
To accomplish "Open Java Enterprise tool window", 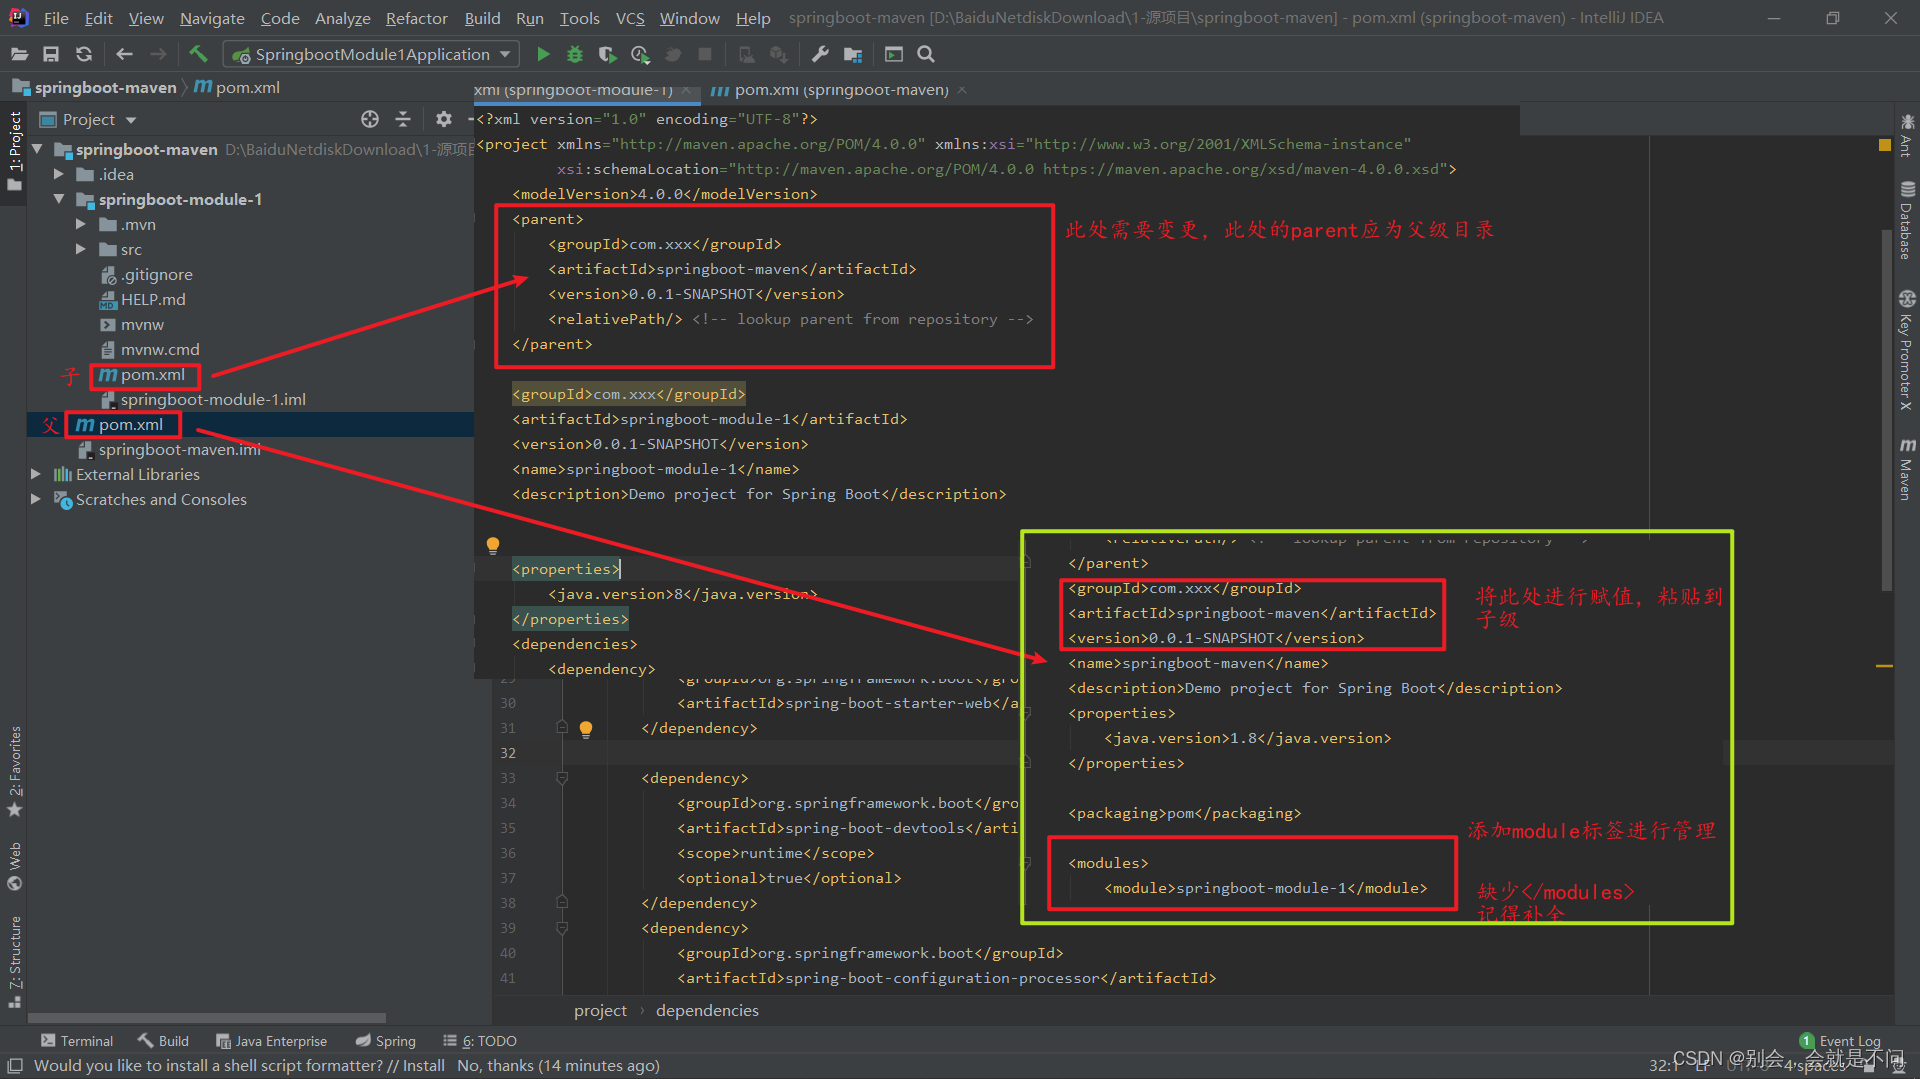I will click(x=272, y=1041).
